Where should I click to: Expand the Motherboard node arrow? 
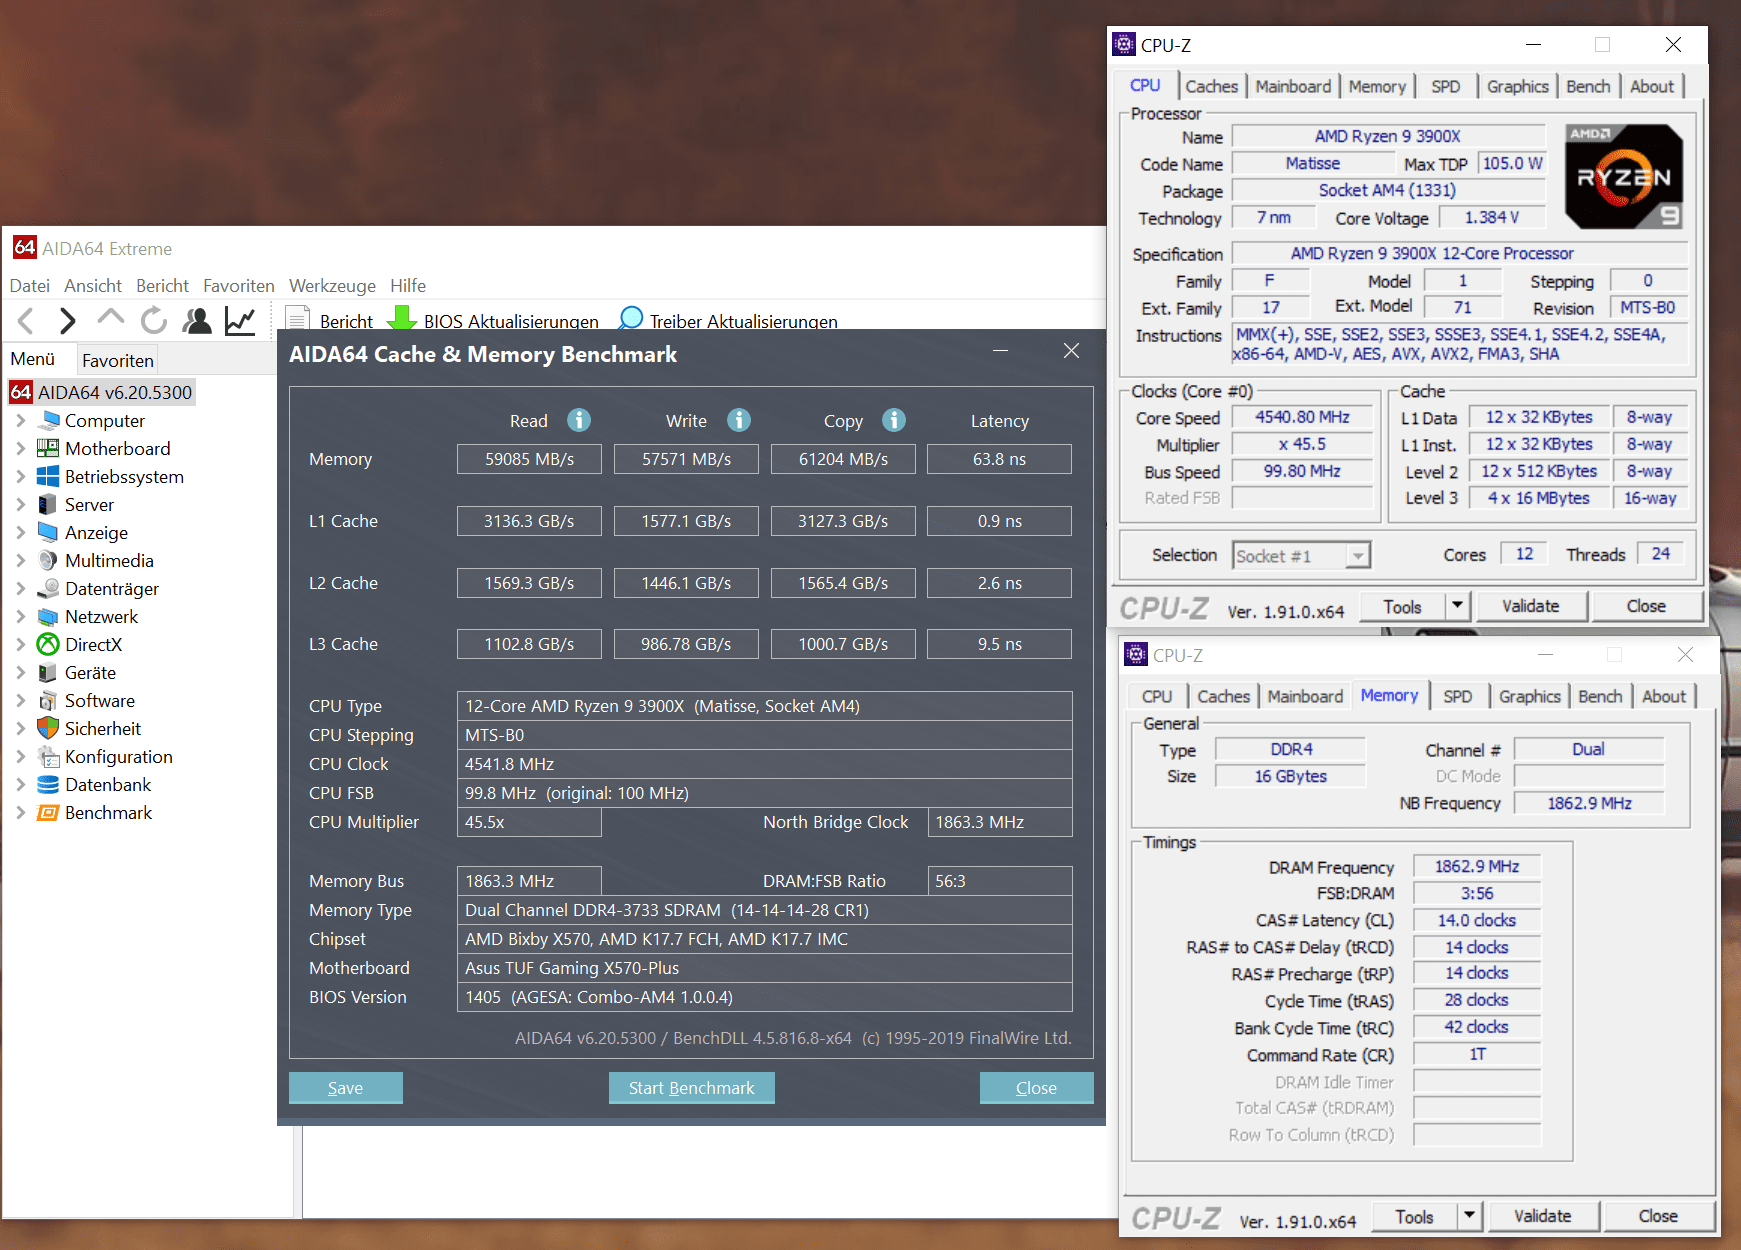coord(21,449)
